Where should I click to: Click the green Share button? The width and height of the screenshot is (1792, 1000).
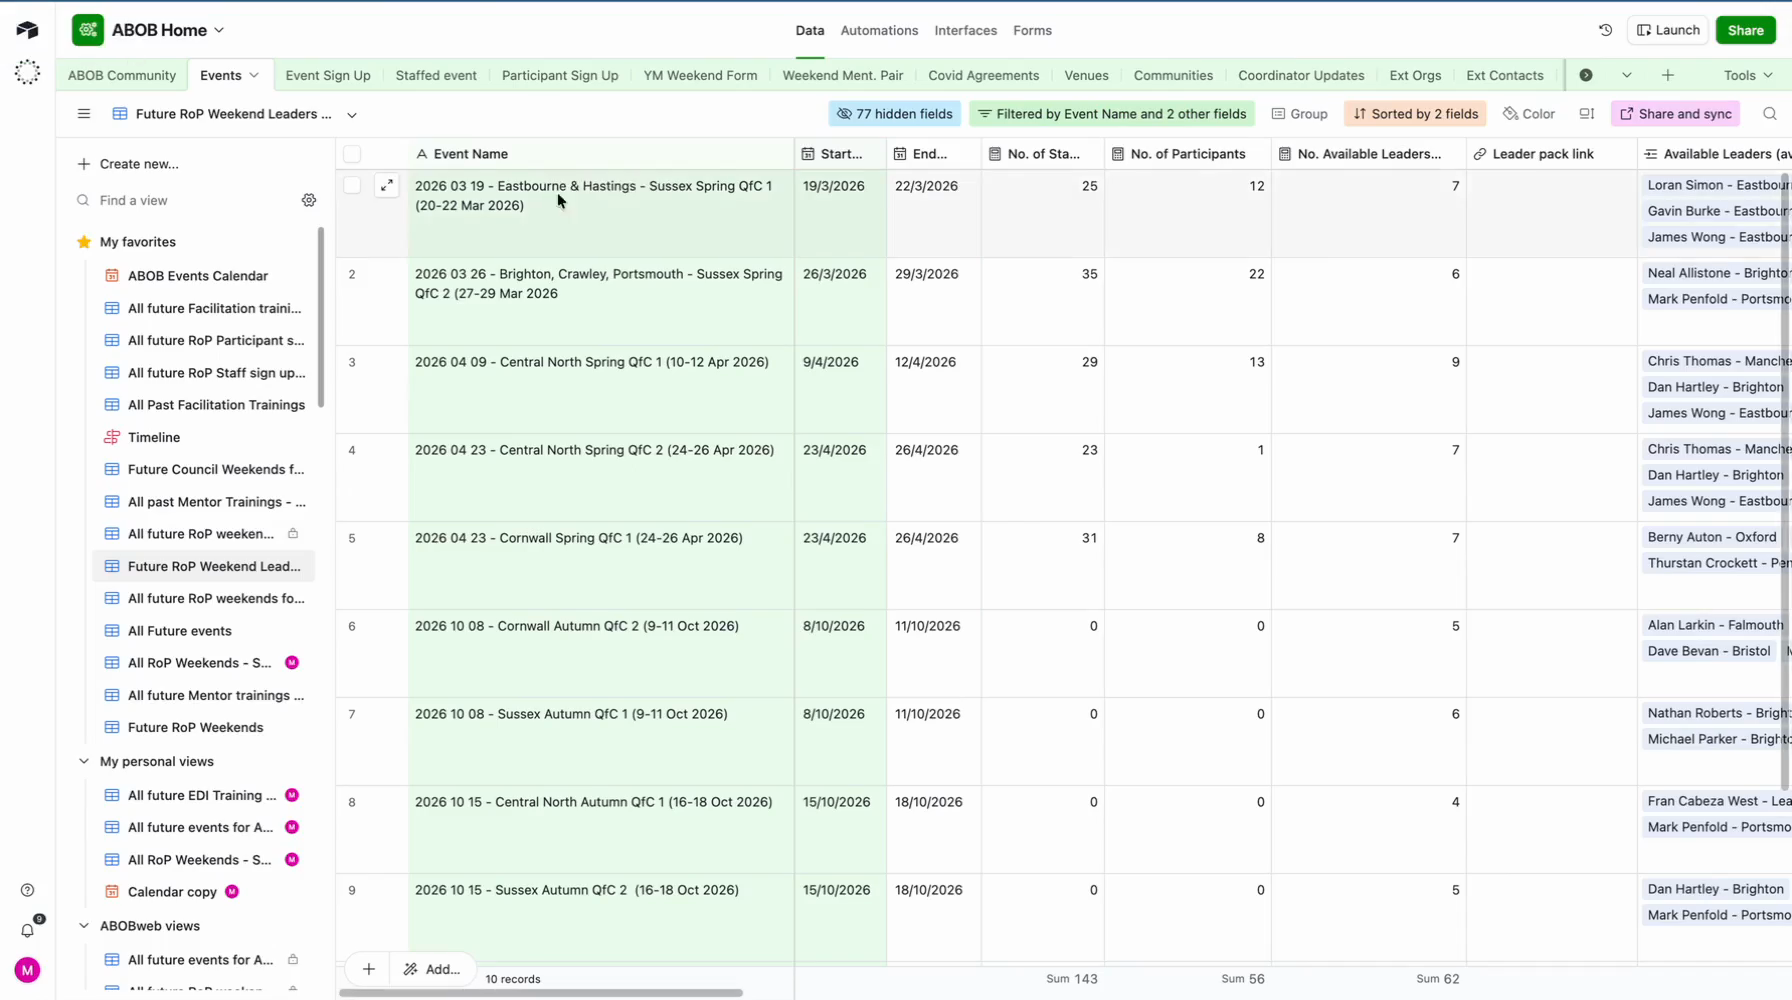click(x=1745, y=30)
